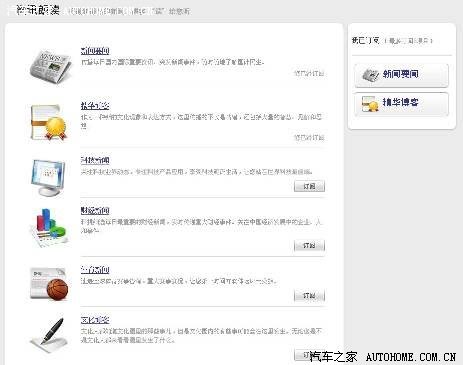Image resolution: width=463 pixels, height=365 pixels.
Task: Subscribe with the 订阅 button in the technology news row
Action: point(309,186)
